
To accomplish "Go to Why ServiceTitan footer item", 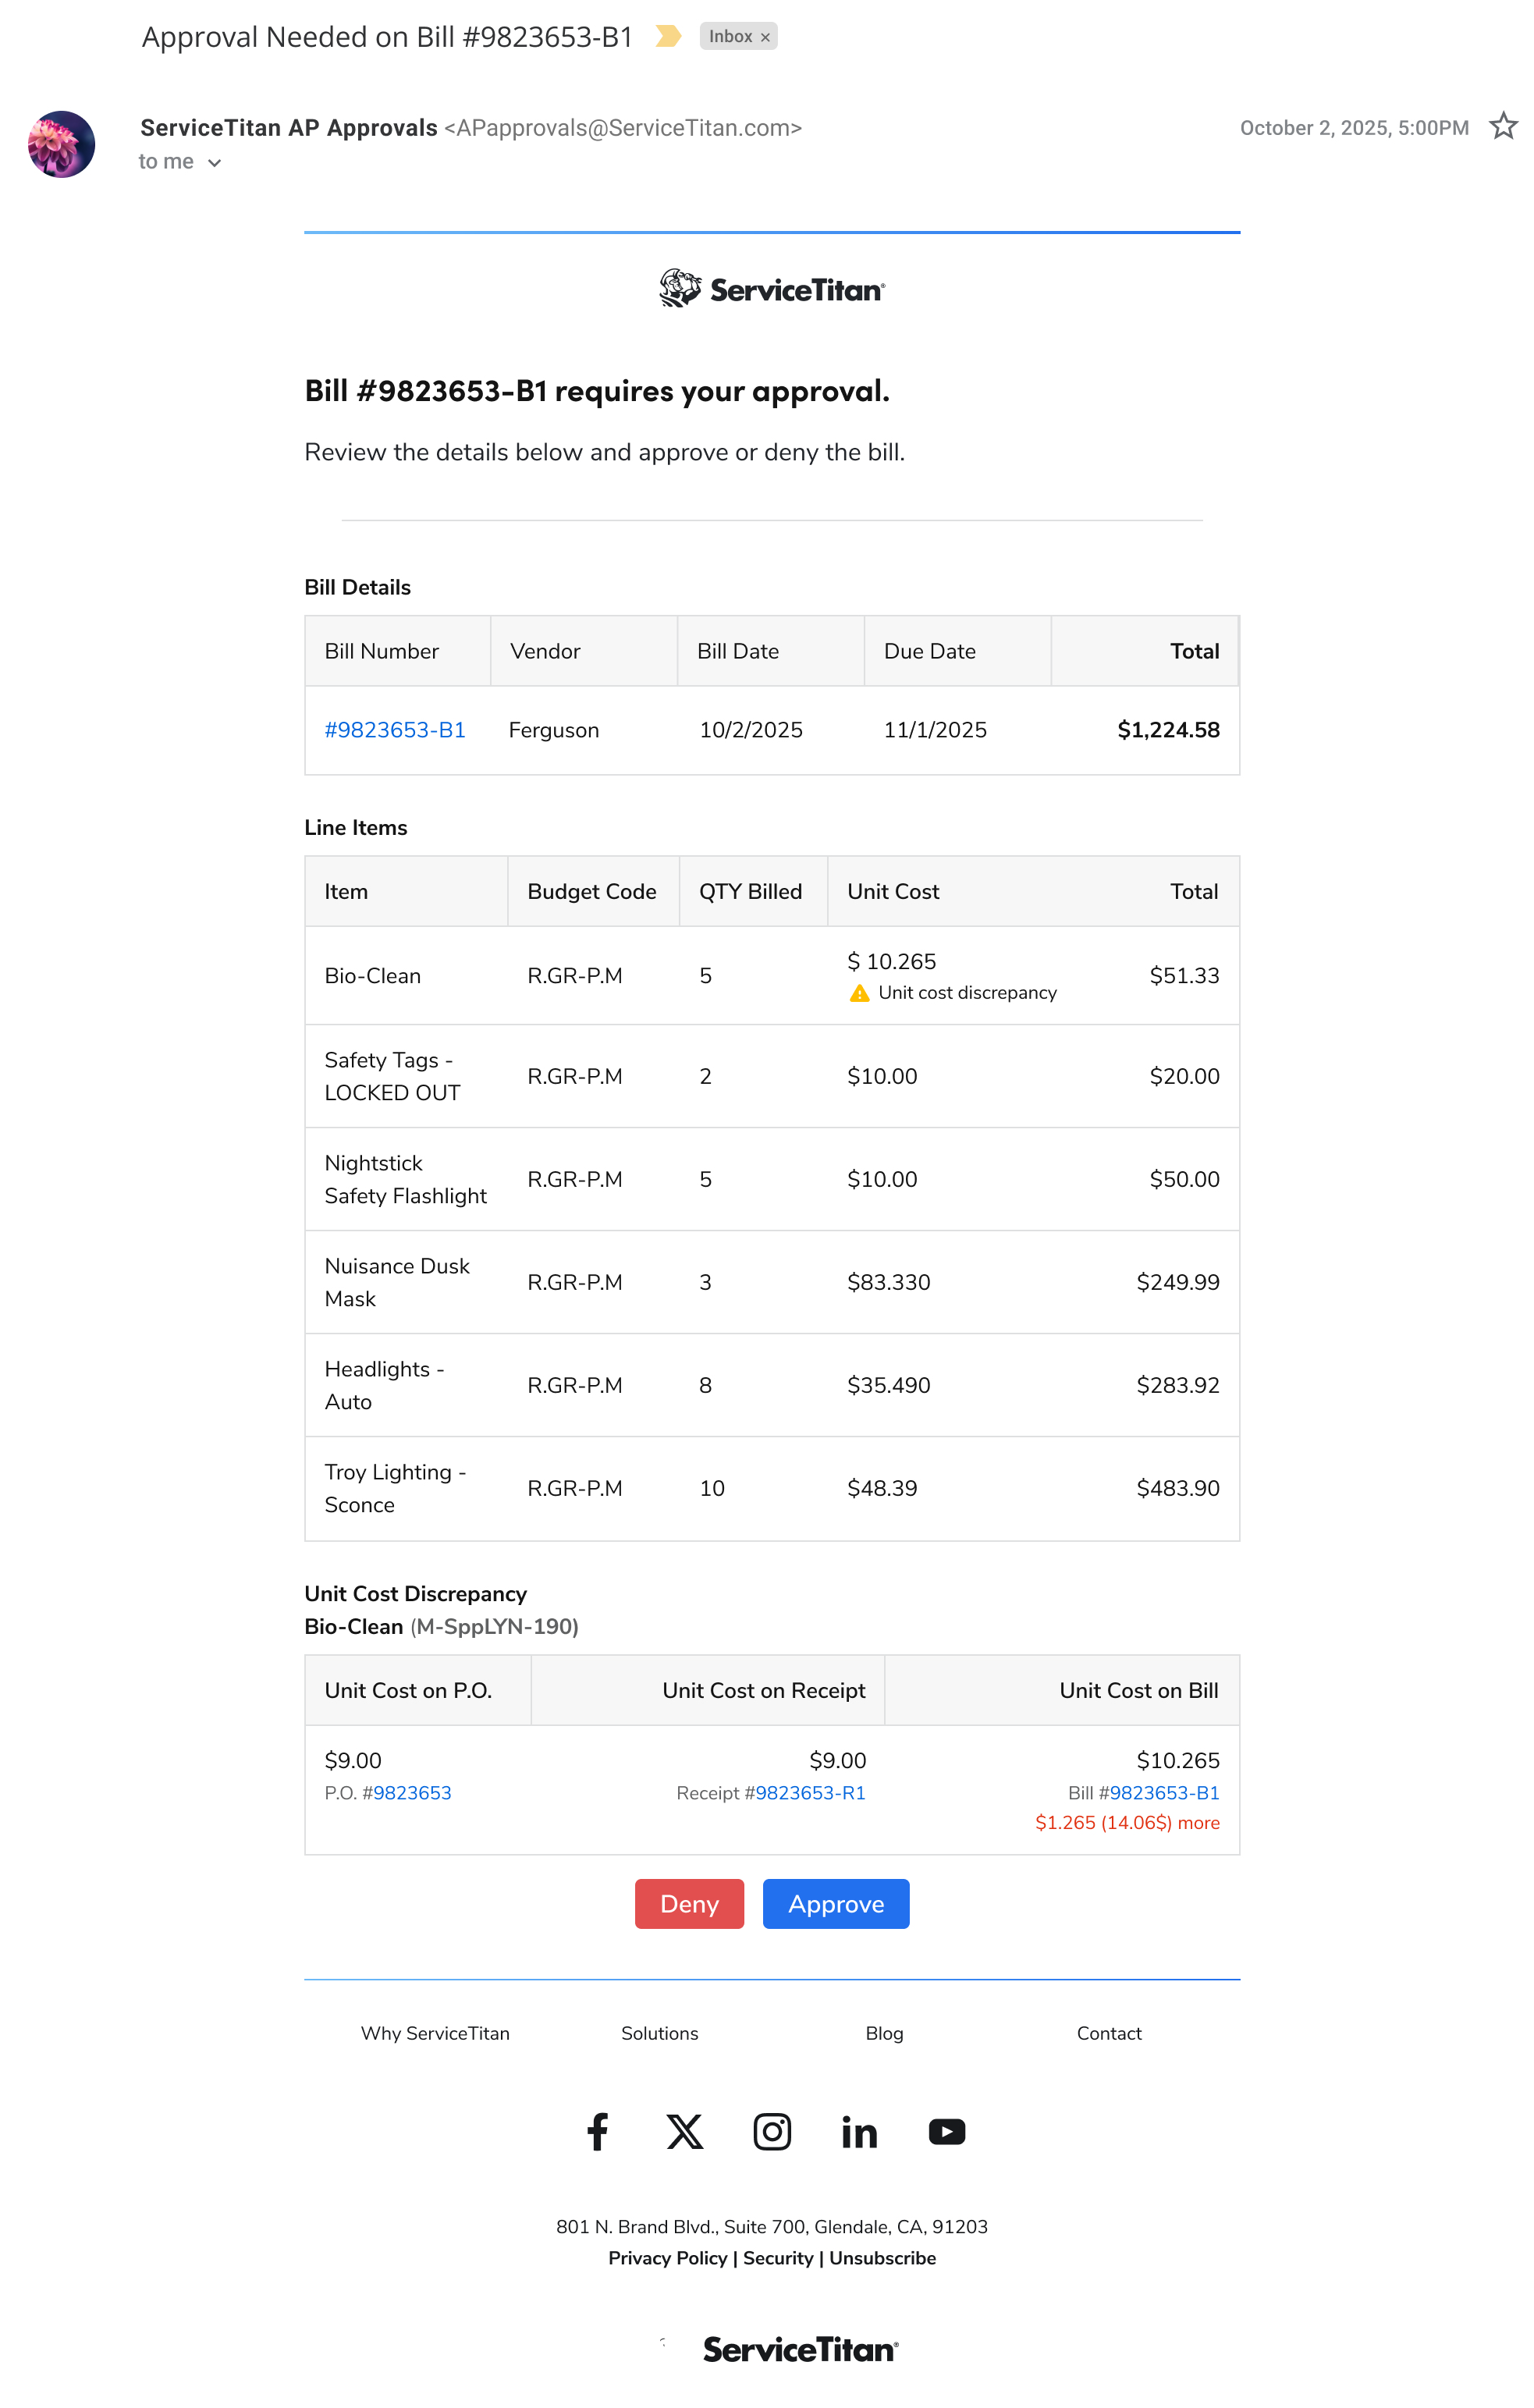I will point(435,2033).
